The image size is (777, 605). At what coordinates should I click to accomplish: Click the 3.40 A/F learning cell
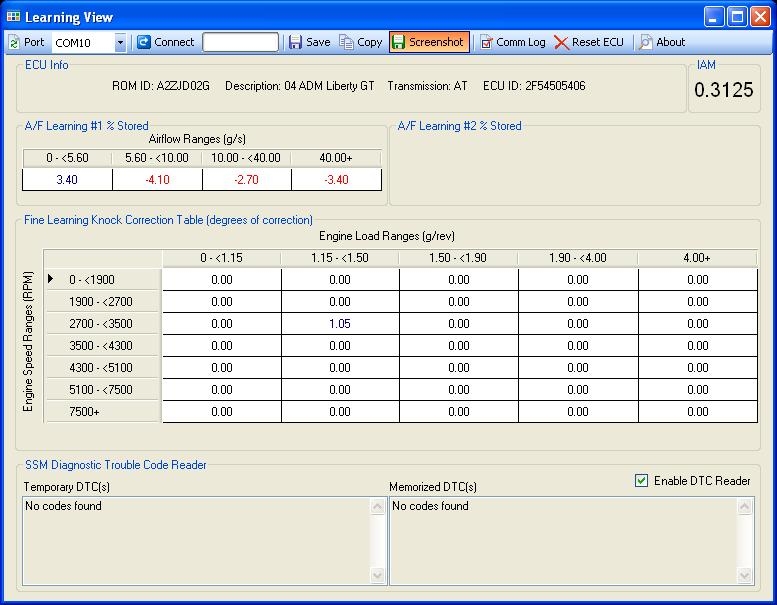[67, 179]
